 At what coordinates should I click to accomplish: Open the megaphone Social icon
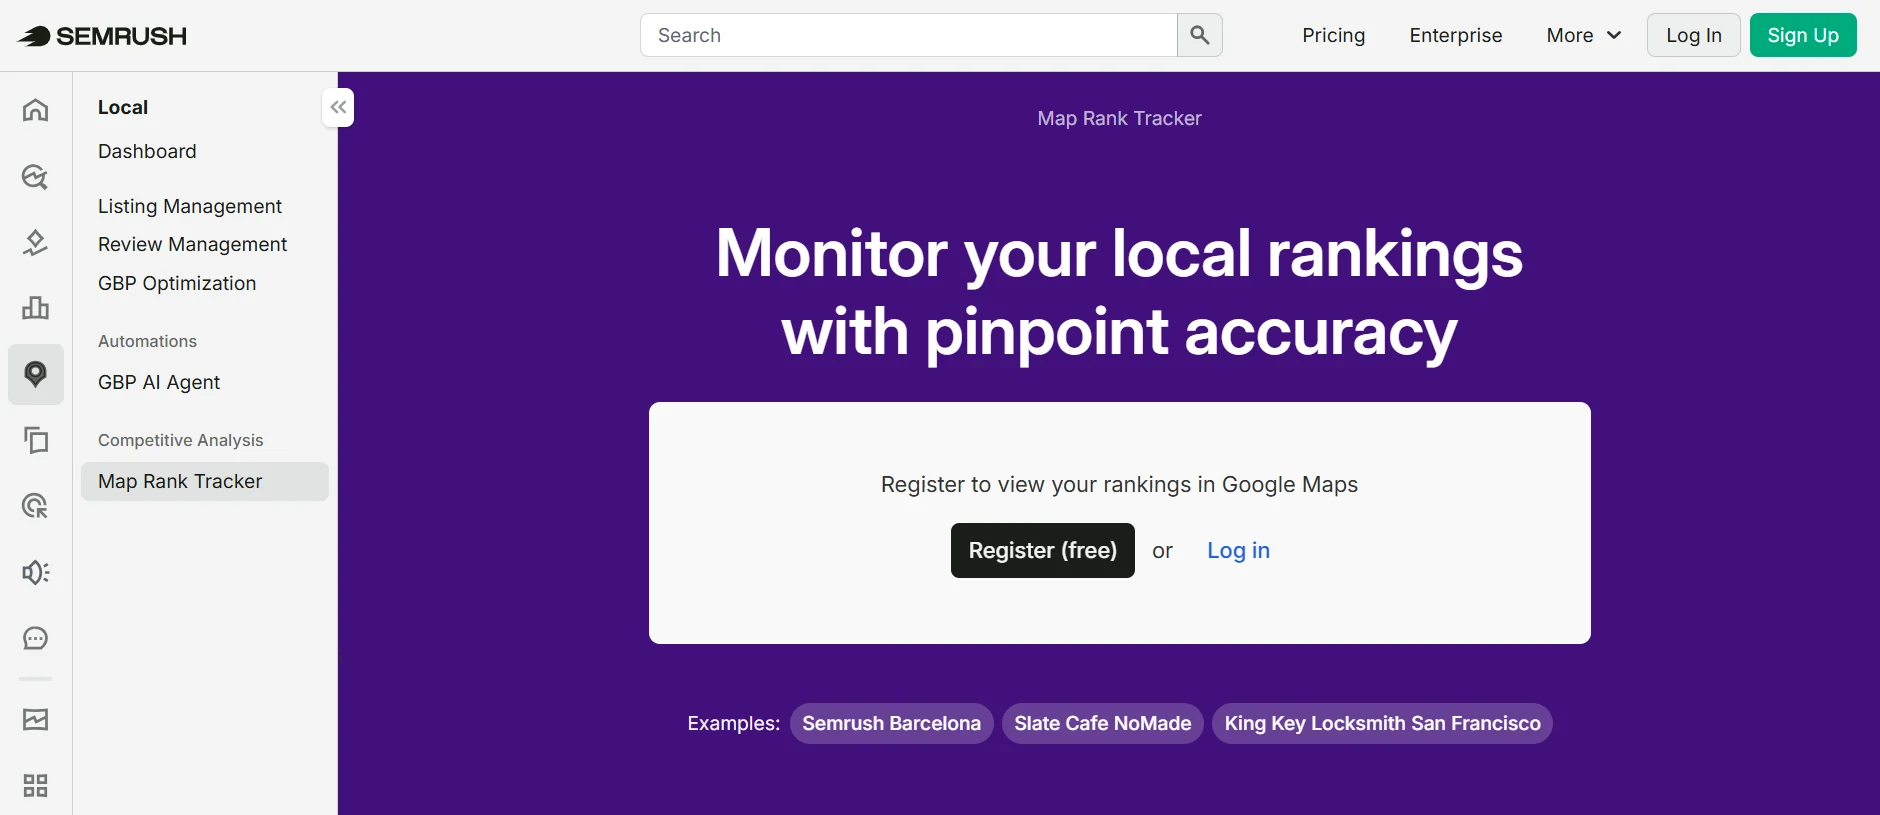(35, 572)
